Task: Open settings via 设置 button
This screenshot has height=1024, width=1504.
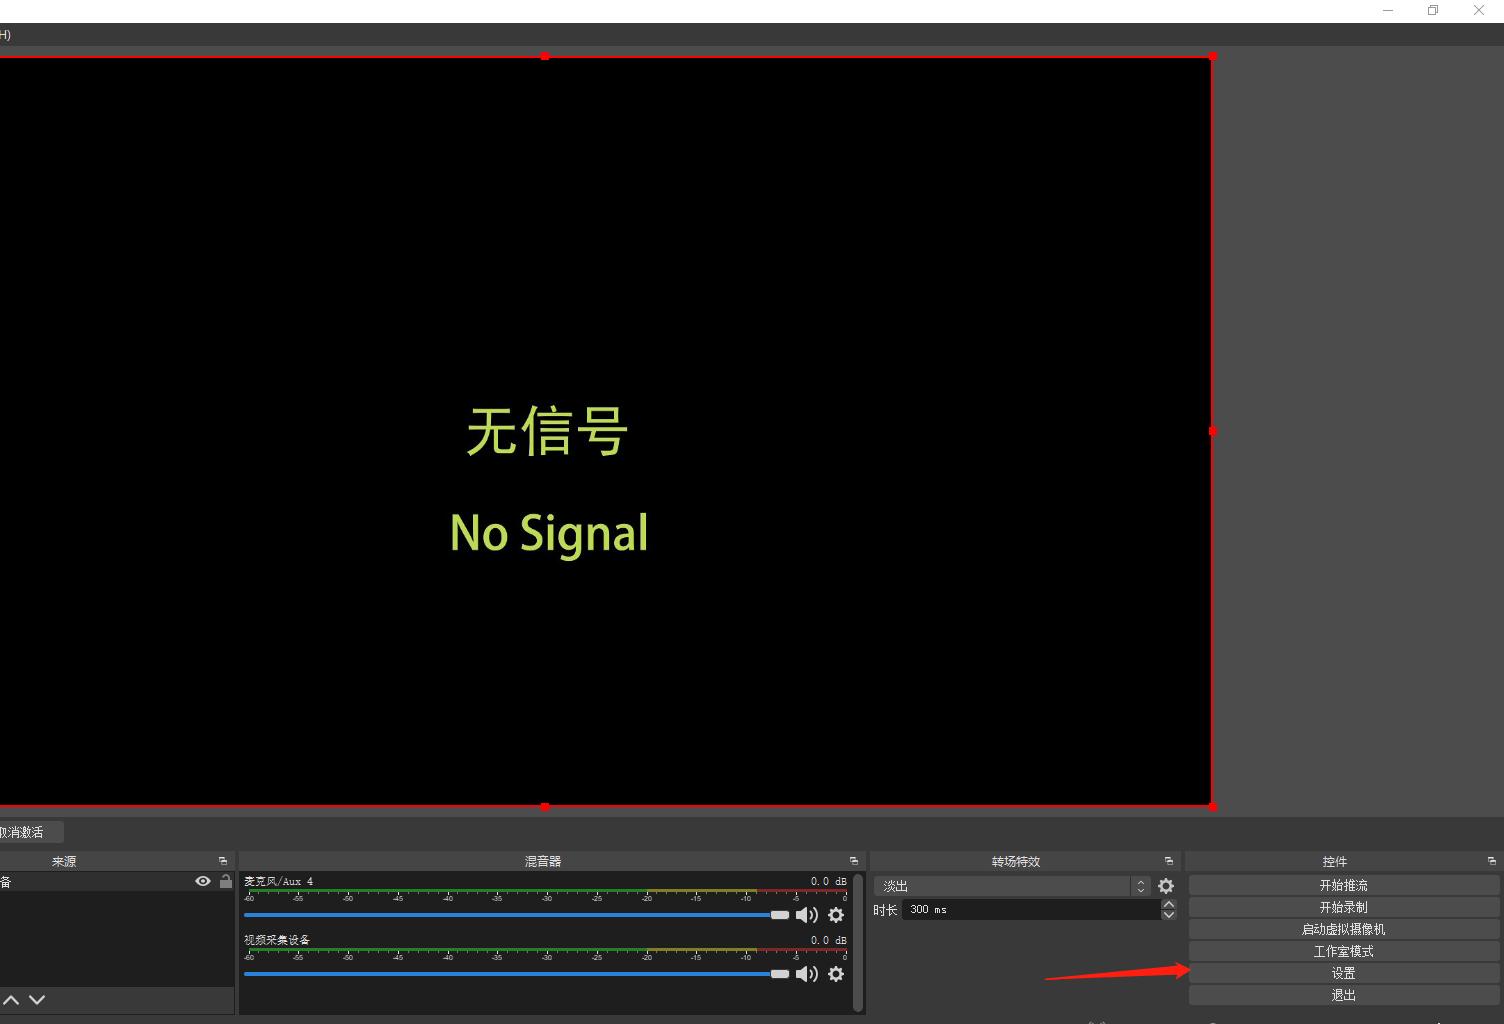Action: (x=1342, y=972)
